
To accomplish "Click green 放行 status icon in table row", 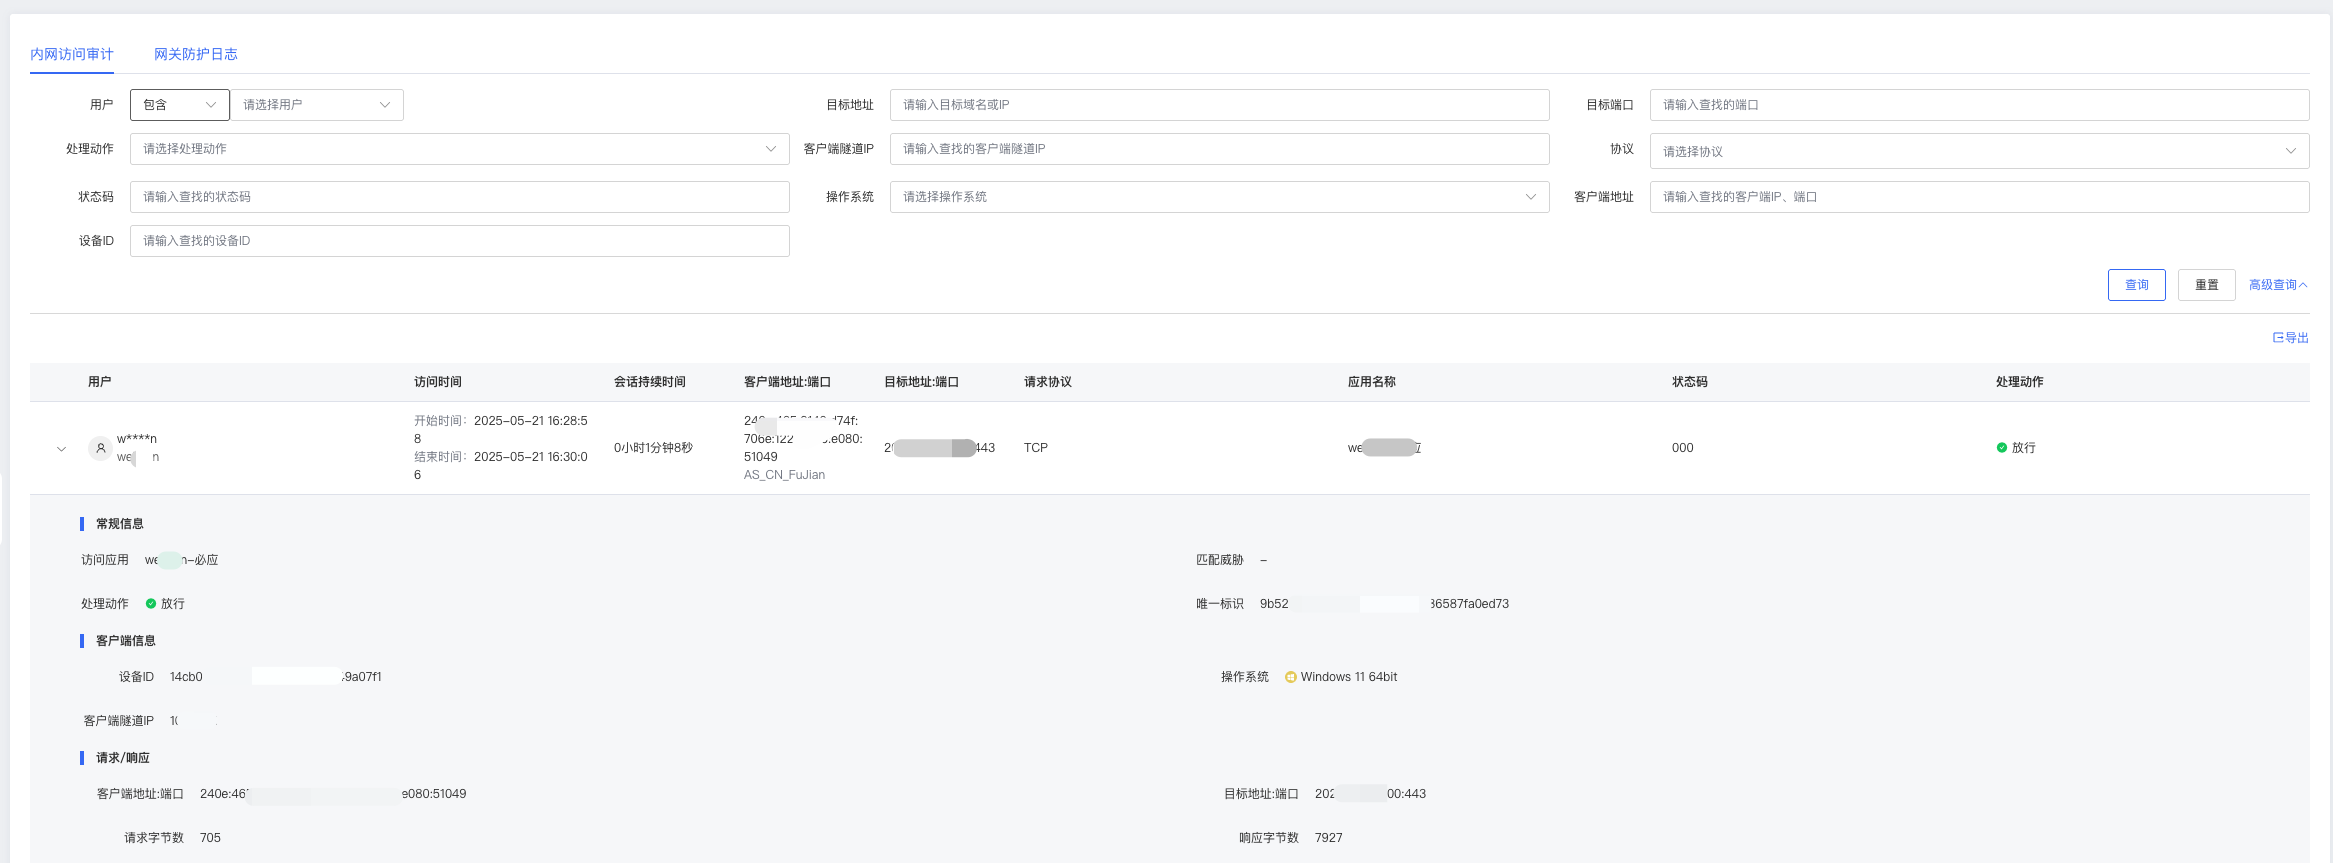I will pos(2002,448).
